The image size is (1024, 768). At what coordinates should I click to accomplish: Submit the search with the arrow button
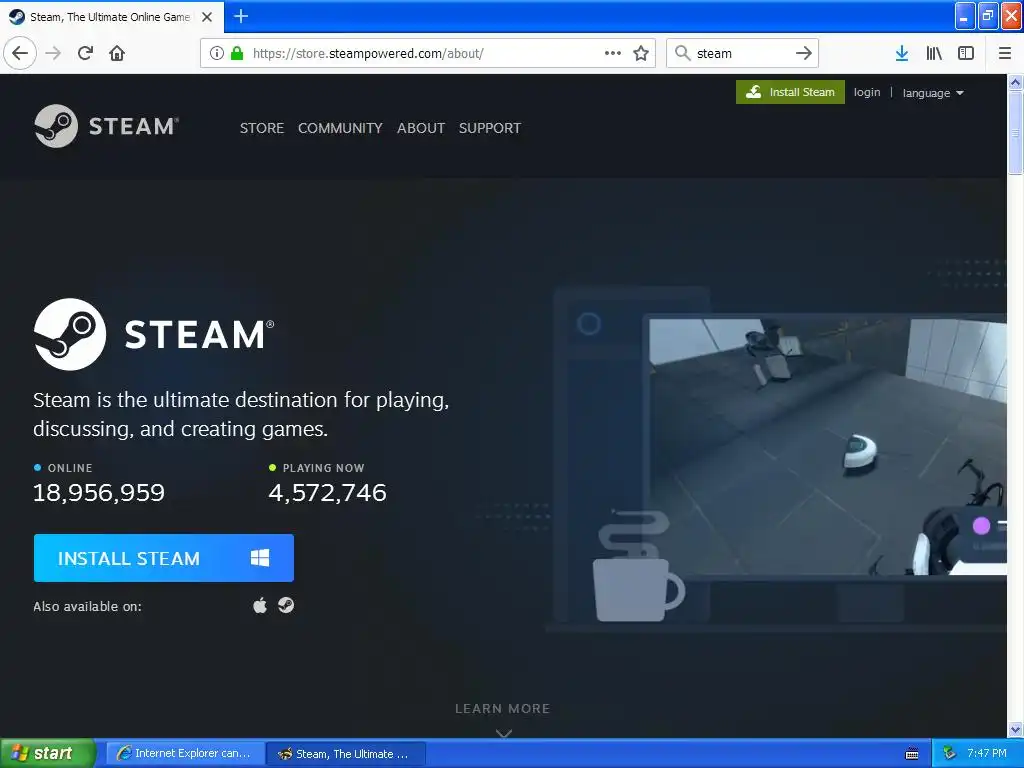tap(804, 53)
